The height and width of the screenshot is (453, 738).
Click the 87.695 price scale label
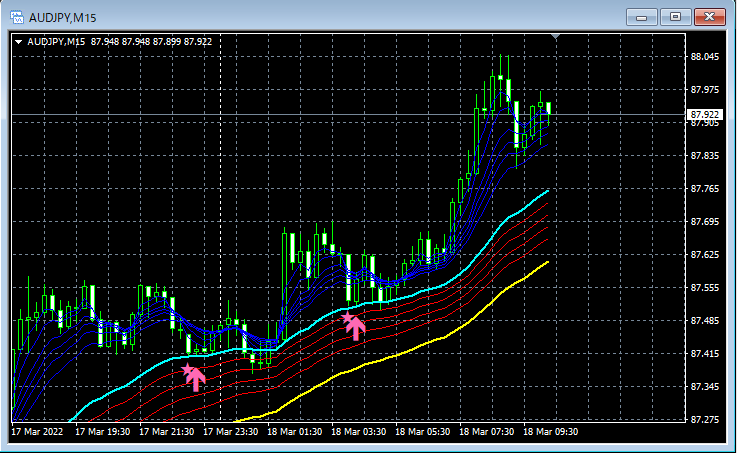(705, 221)
